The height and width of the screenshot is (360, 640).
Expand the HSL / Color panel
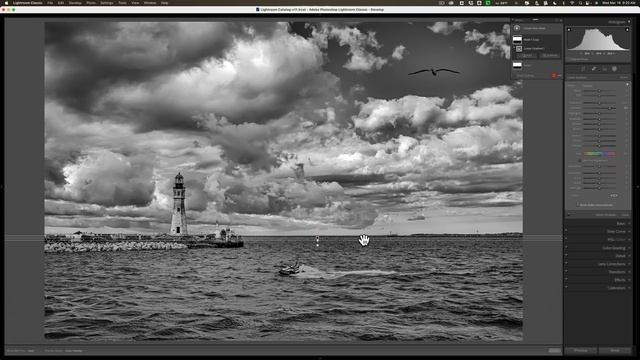(x=629, y=240)
